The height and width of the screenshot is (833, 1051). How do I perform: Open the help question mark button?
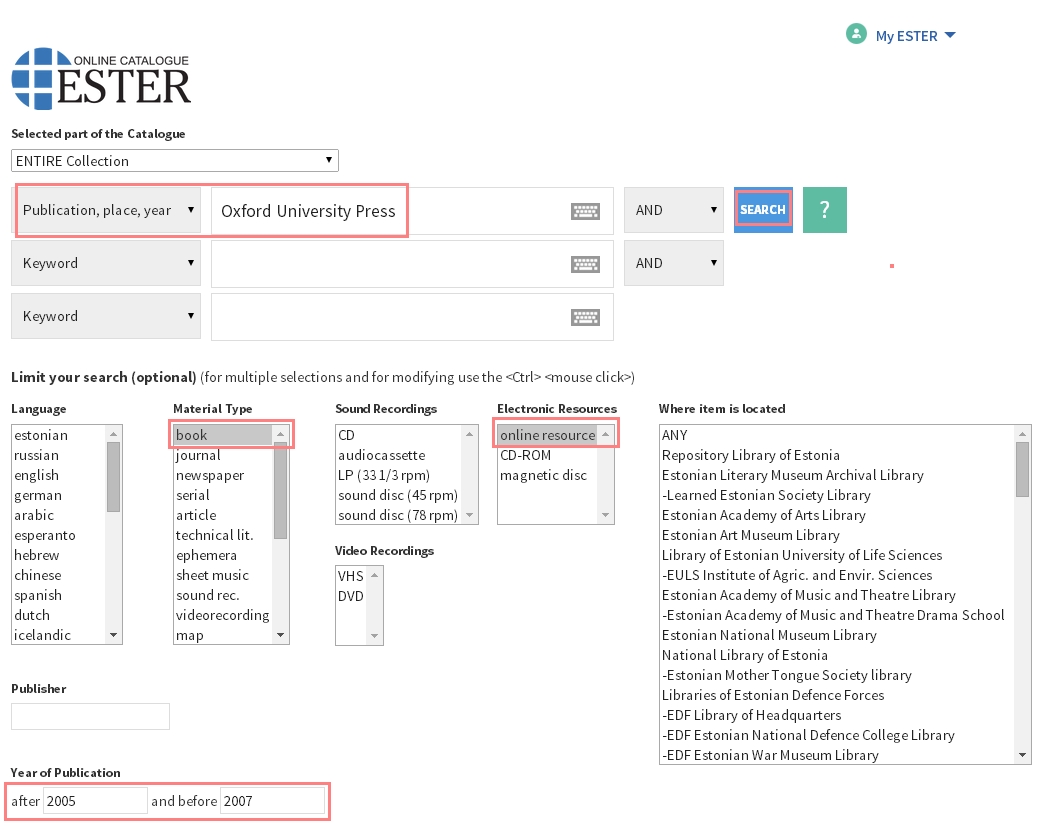pos(824,210)
